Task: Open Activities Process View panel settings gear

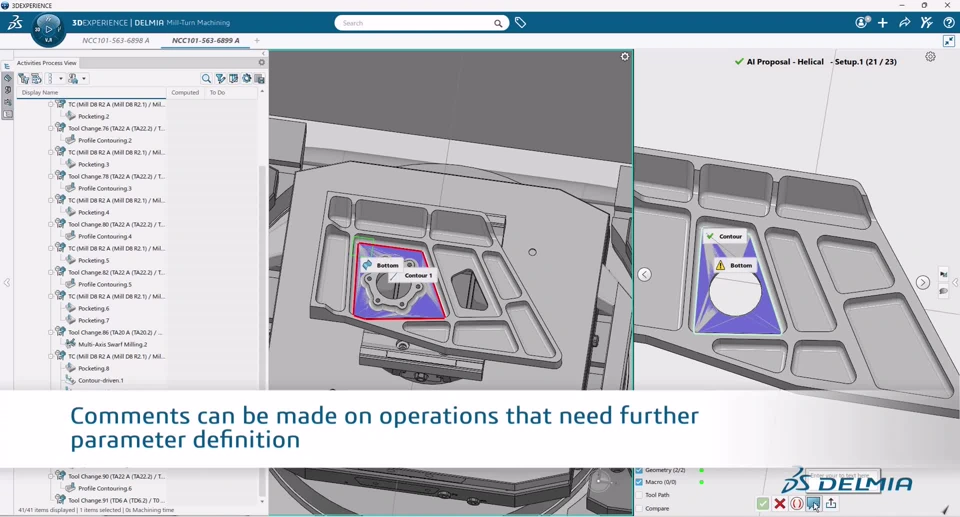Action: 261,62
